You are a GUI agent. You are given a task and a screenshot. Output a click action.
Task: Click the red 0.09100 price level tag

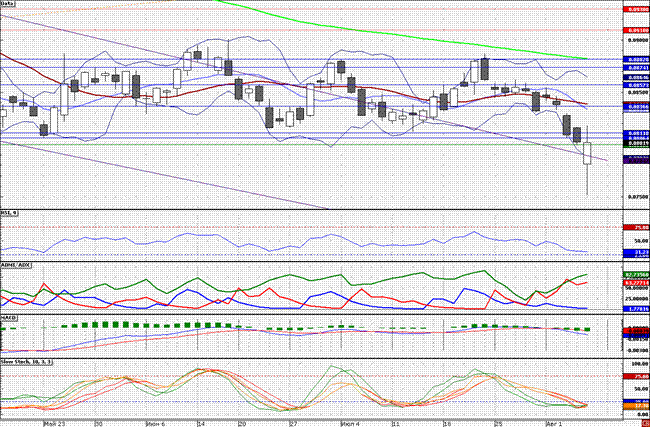pos(637,30)
